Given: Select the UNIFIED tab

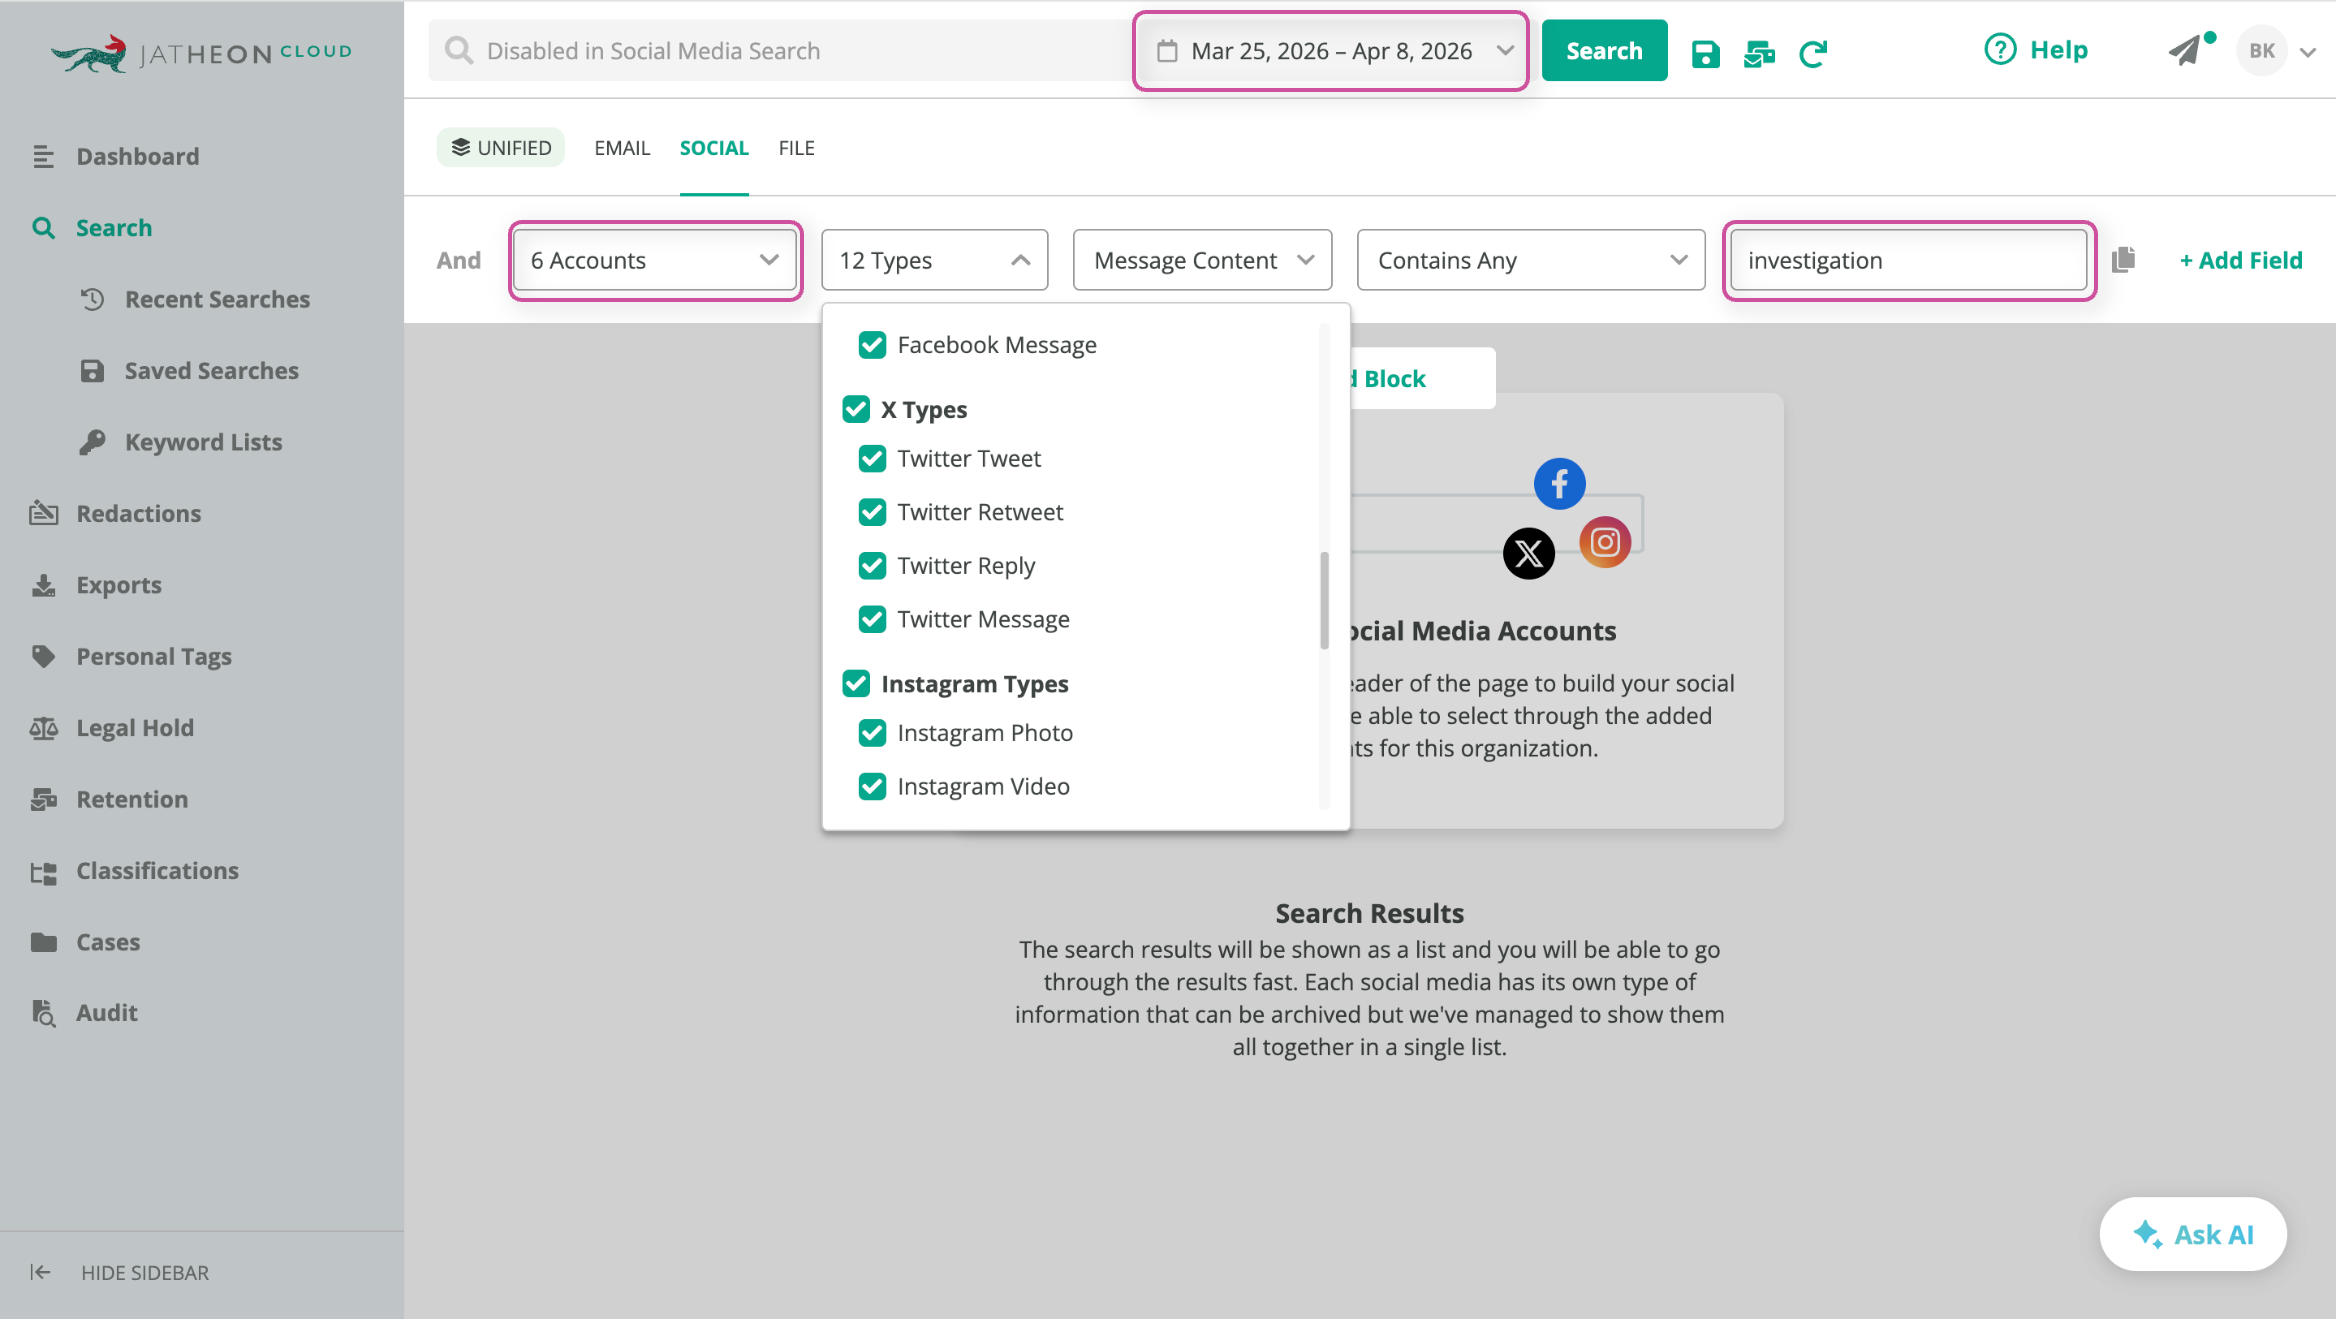Looking at the screenshot, I should pyautogui.click(x=501, y=147).
